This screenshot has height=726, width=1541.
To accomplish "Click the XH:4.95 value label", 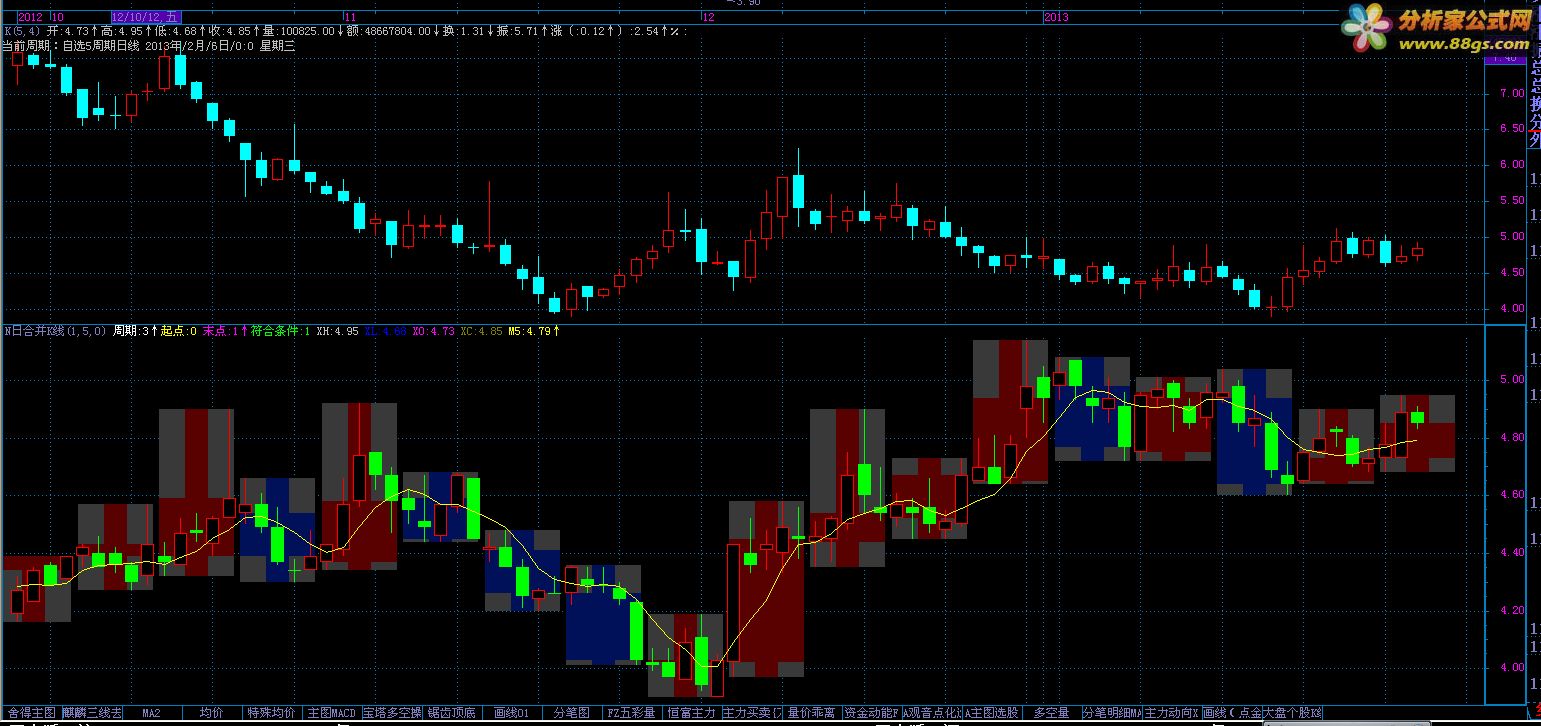I will tap(338, 330).
